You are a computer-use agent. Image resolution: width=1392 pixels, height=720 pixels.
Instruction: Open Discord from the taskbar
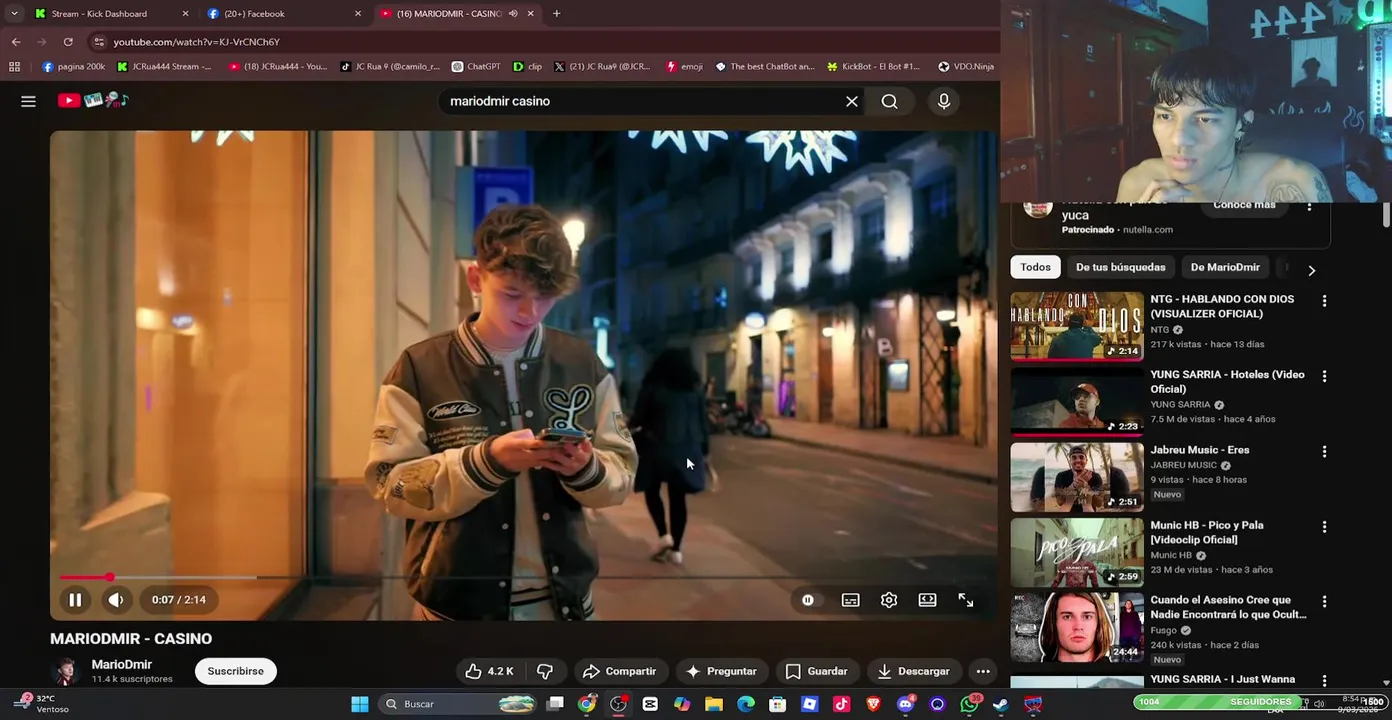(x=905, y=704)
